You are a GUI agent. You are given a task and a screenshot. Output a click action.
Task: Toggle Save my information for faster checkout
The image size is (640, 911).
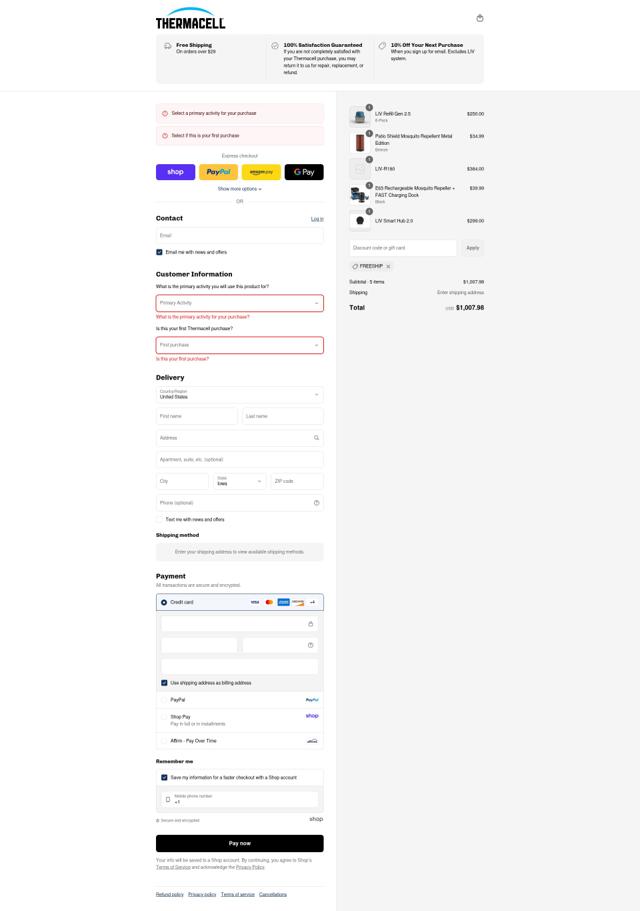(x=164, y=777)
